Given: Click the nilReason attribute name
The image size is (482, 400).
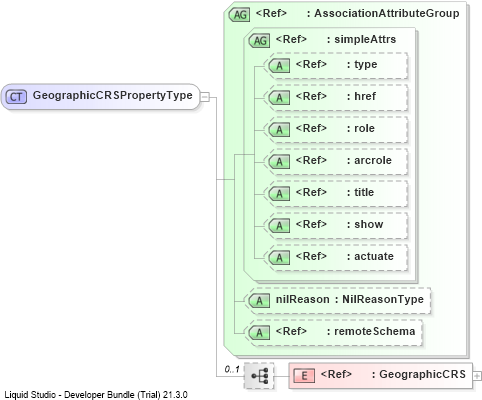Looking at the screenshot, I should point(303,299).
